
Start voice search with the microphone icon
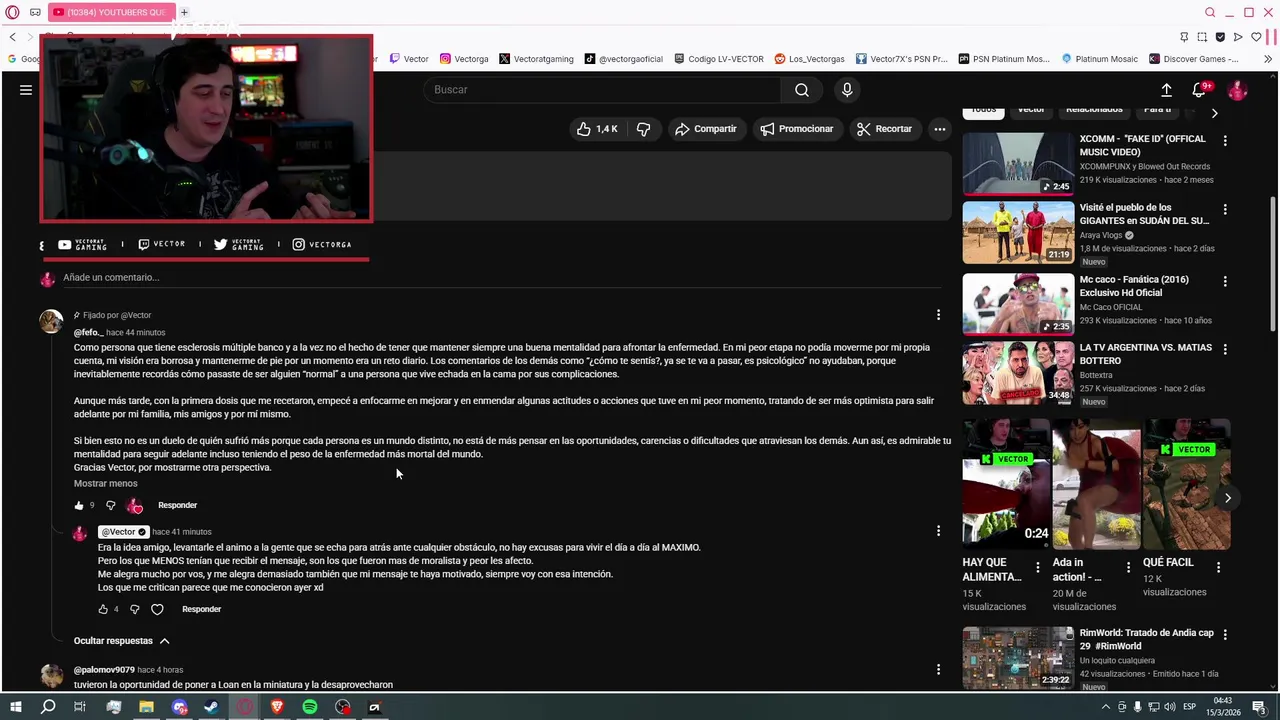tap(847, 90)
